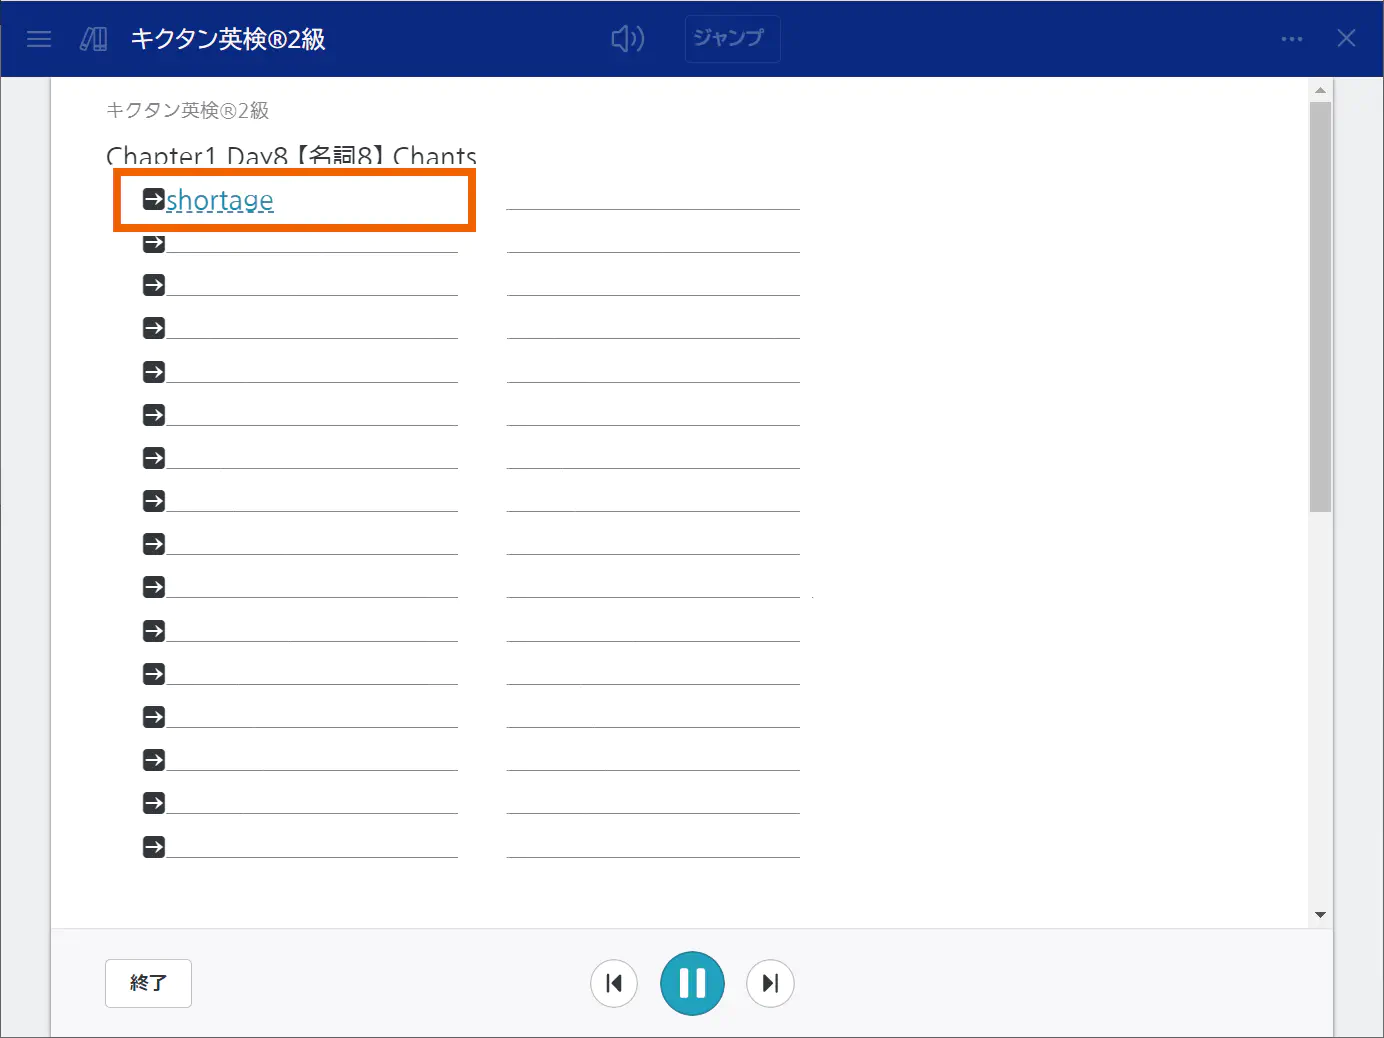Click the book library icon
This screenshot has height=1038, width=1384.
point(94,39)
